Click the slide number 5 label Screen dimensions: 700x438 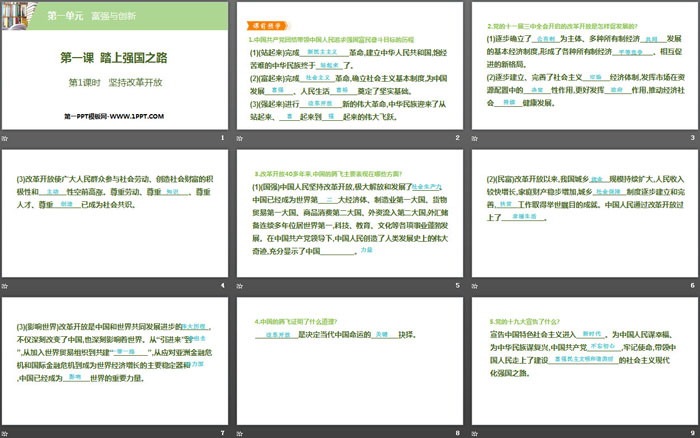[x=456, y=286]
